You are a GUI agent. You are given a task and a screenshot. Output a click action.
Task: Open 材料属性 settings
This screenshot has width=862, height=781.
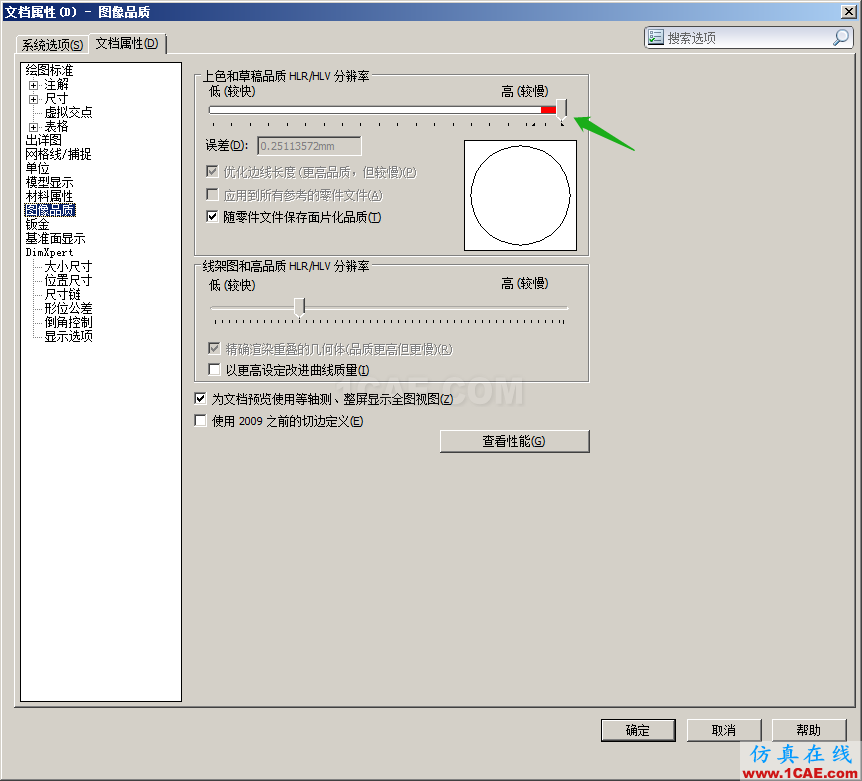point(49,197)
